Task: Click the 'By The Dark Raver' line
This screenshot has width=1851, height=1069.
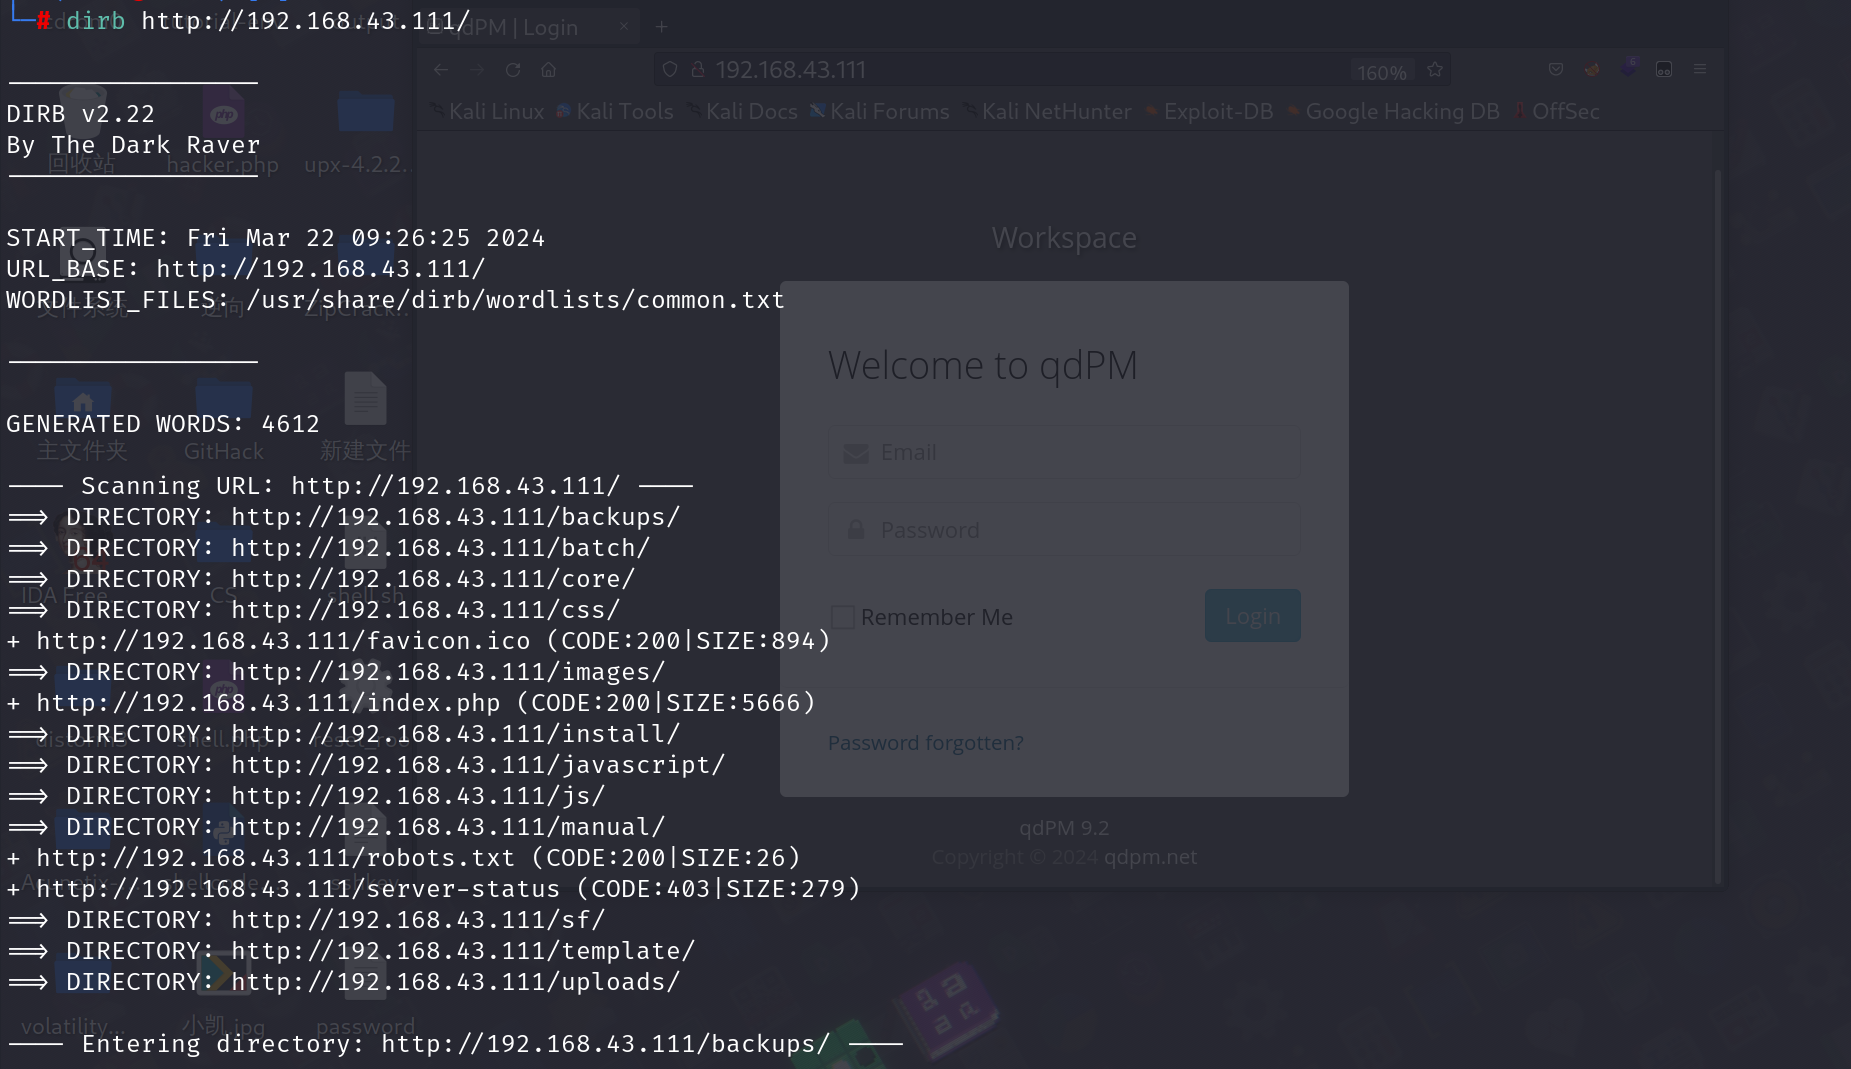Action: [133, 145]
